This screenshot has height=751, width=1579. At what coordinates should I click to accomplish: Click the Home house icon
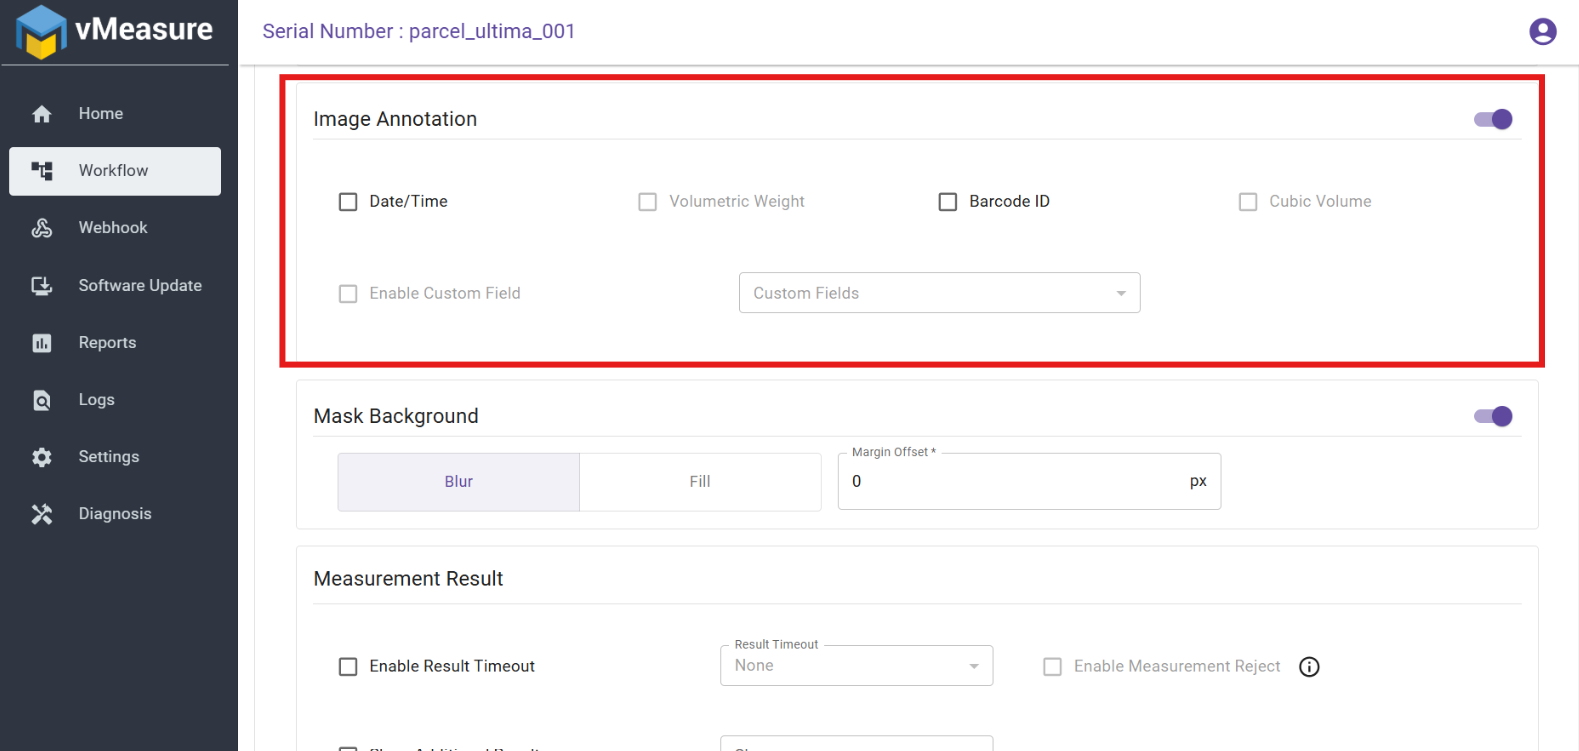[x=42, y=114]
